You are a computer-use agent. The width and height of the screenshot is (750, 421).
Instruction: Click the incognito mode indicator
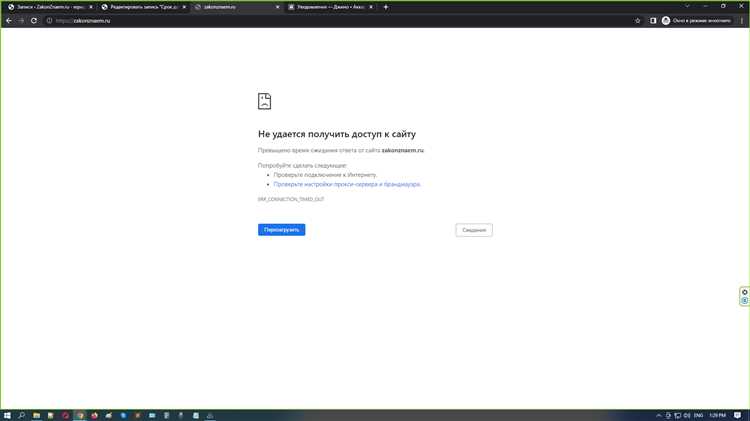[696, 20]
